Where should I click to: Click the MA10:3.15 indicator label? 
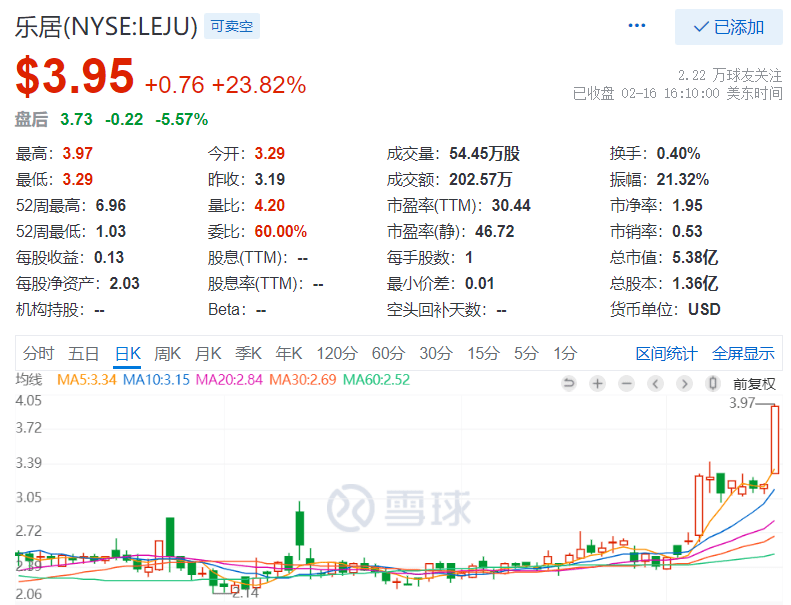(x=156, y=379)
